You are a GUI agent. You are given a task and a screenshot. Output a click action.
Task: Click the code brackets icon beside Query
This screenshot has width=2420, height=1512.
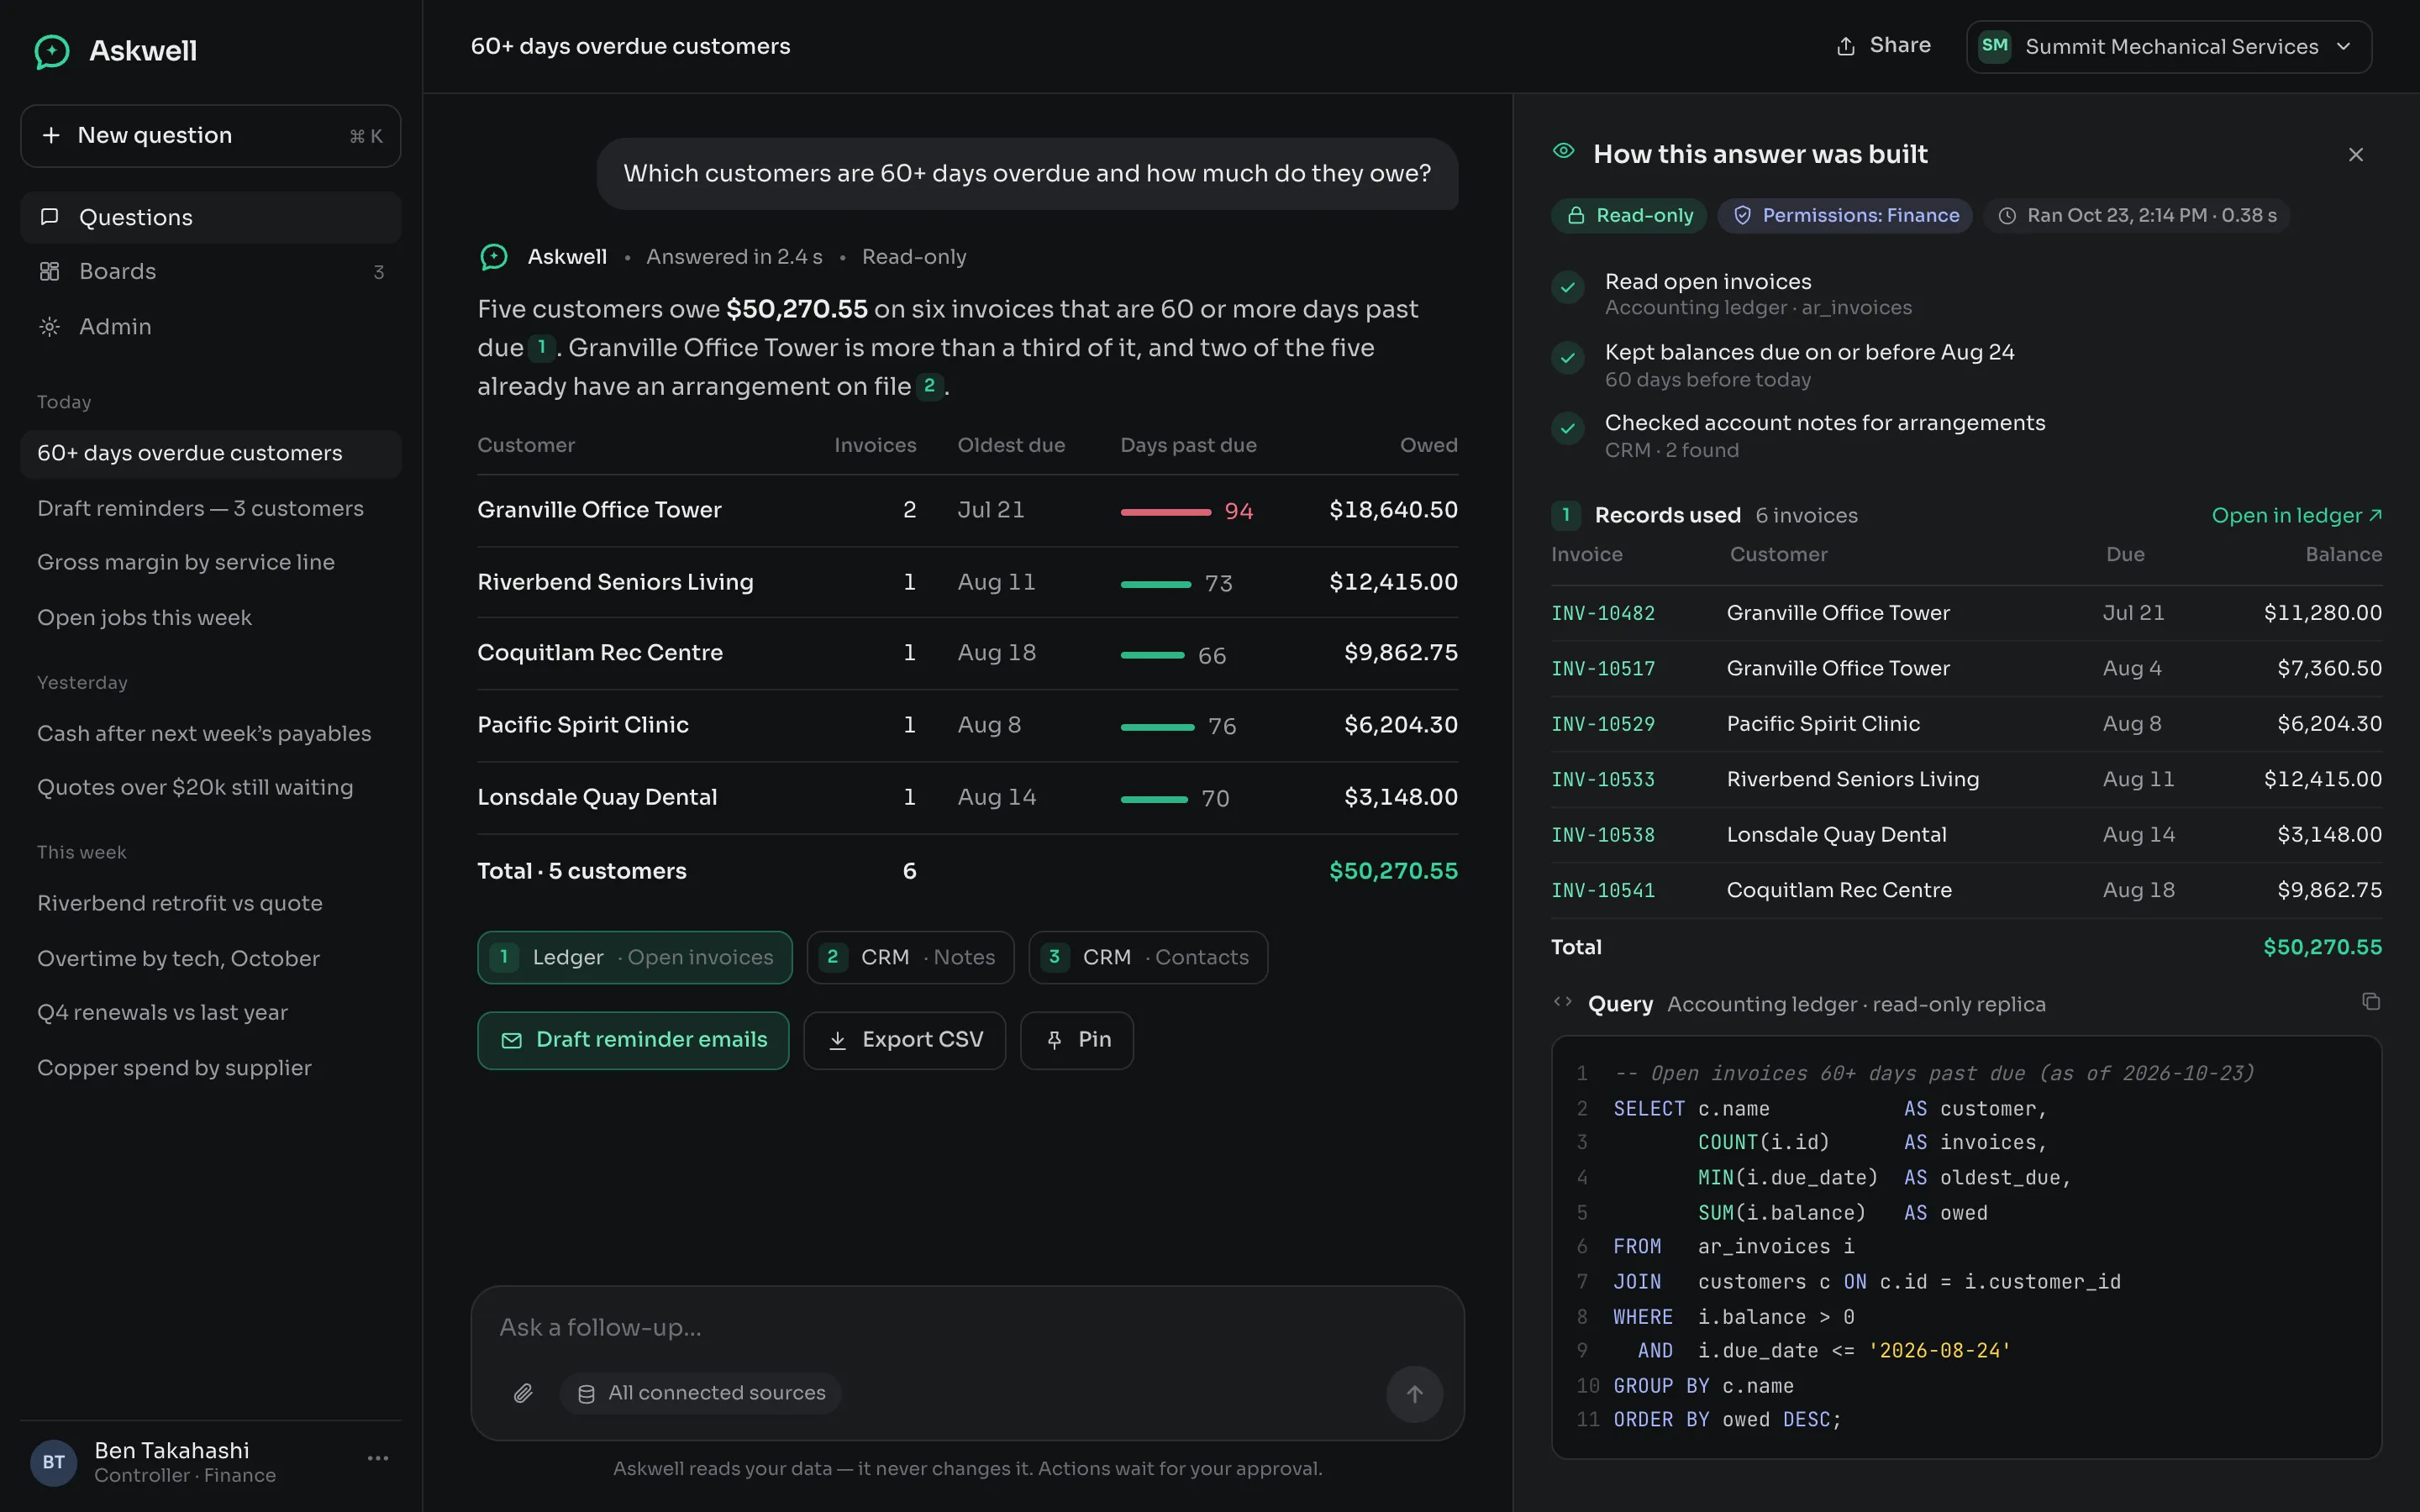click(x=1562, y=1002)
